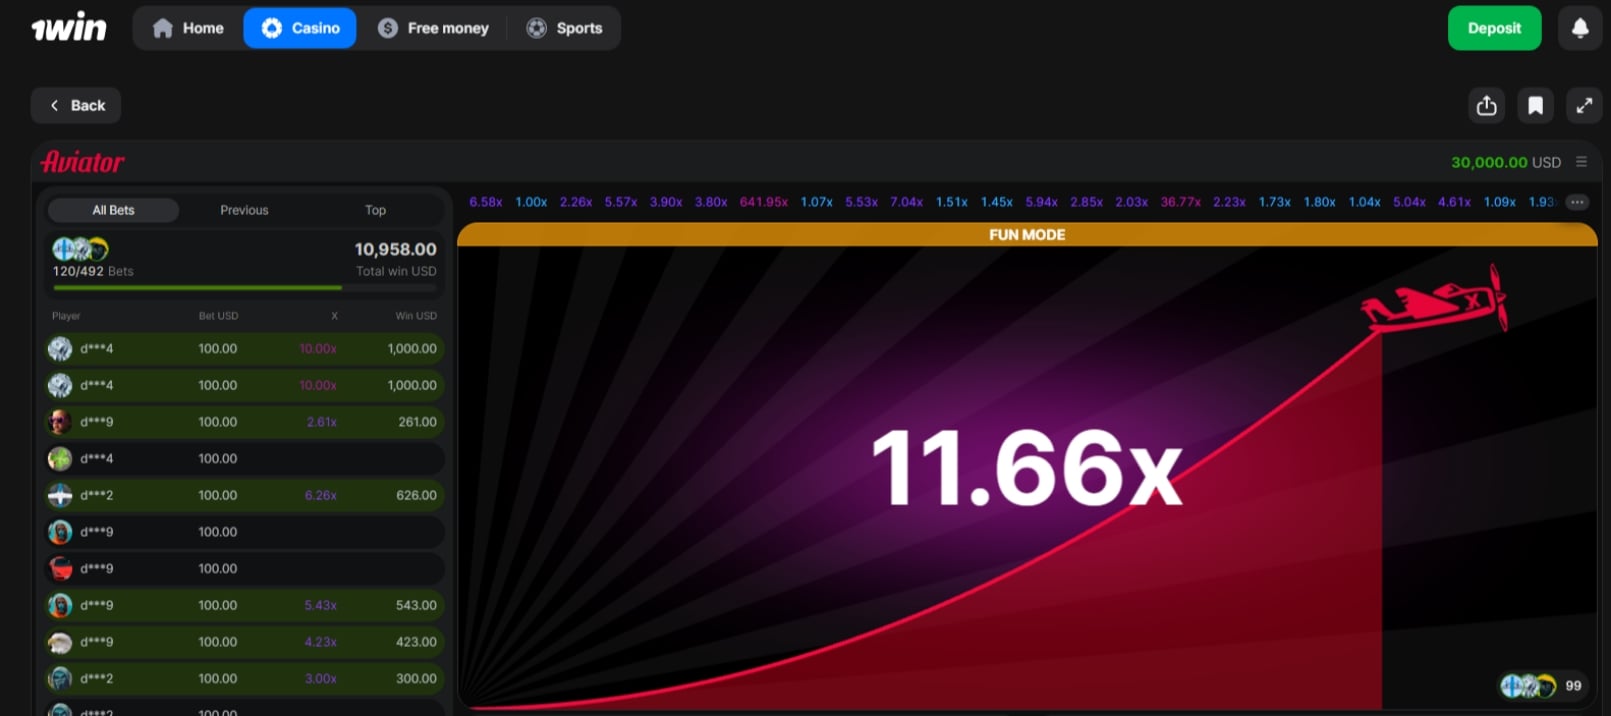Switch to the Top tab

pyautogui.click(x=375, y=210)
